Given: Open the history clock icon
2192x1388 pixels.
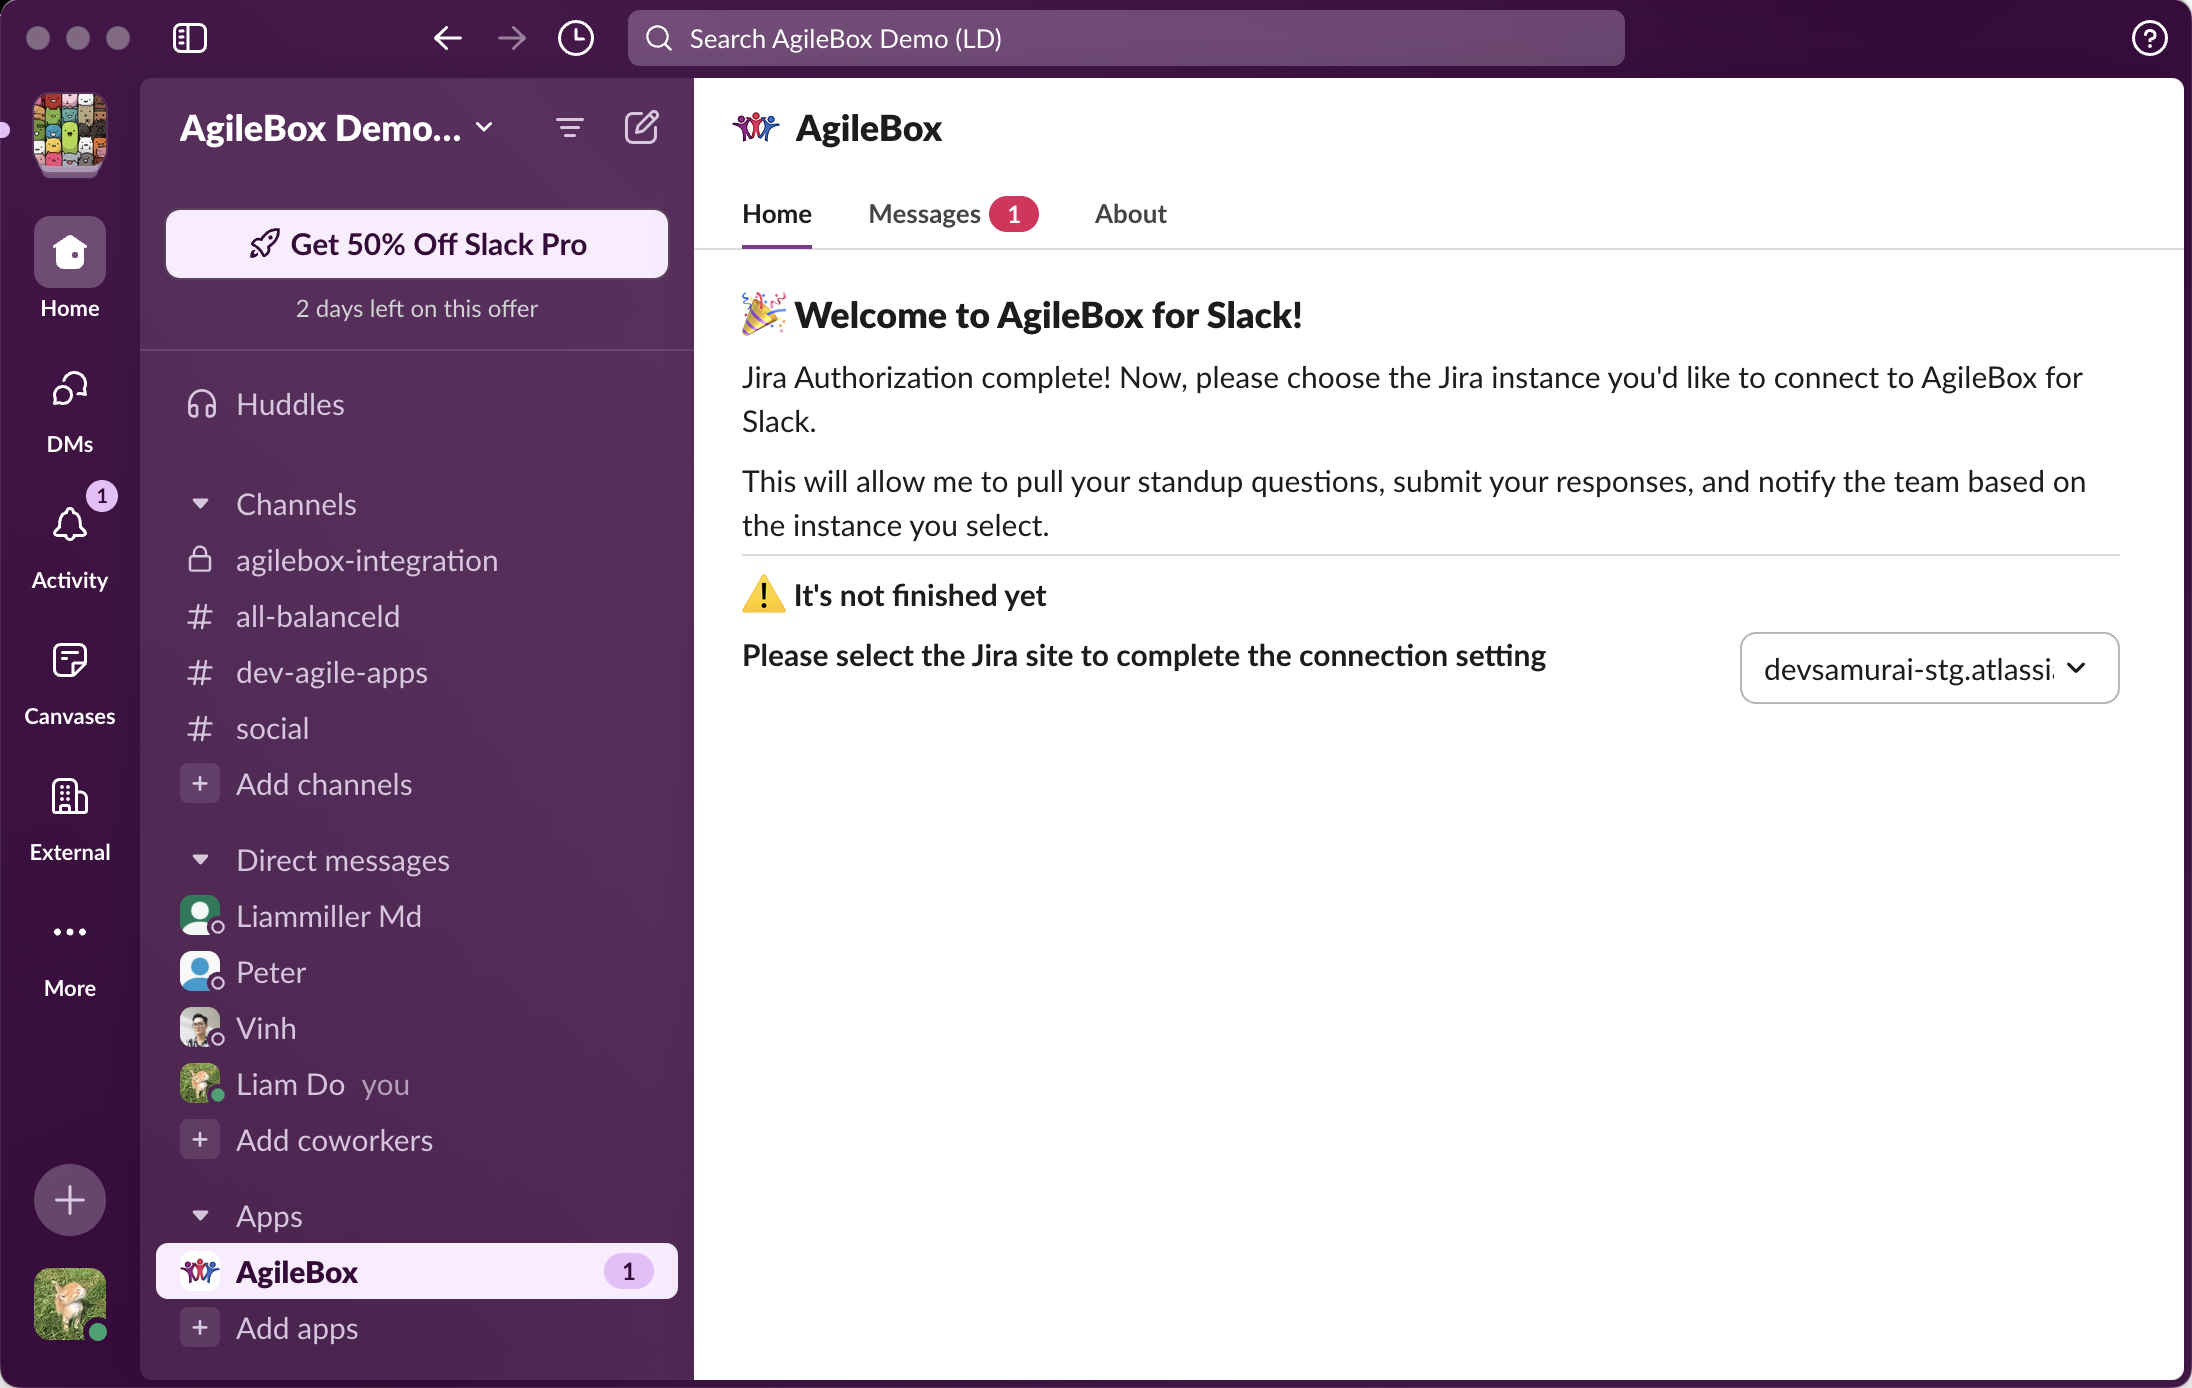Looking at the screenshot, I should click(575, 39).
